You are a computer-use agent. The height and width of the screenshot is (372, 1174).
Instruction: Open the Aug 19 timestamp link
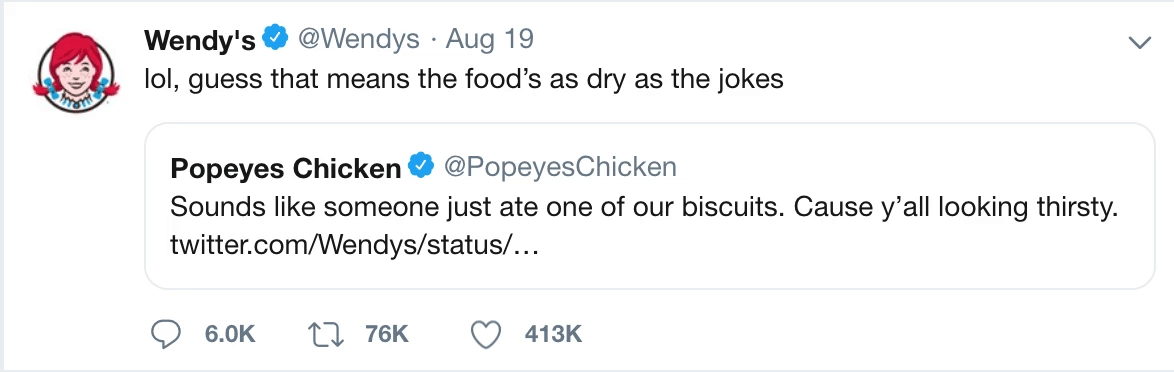pyautogui.click(x=490, y=40)
